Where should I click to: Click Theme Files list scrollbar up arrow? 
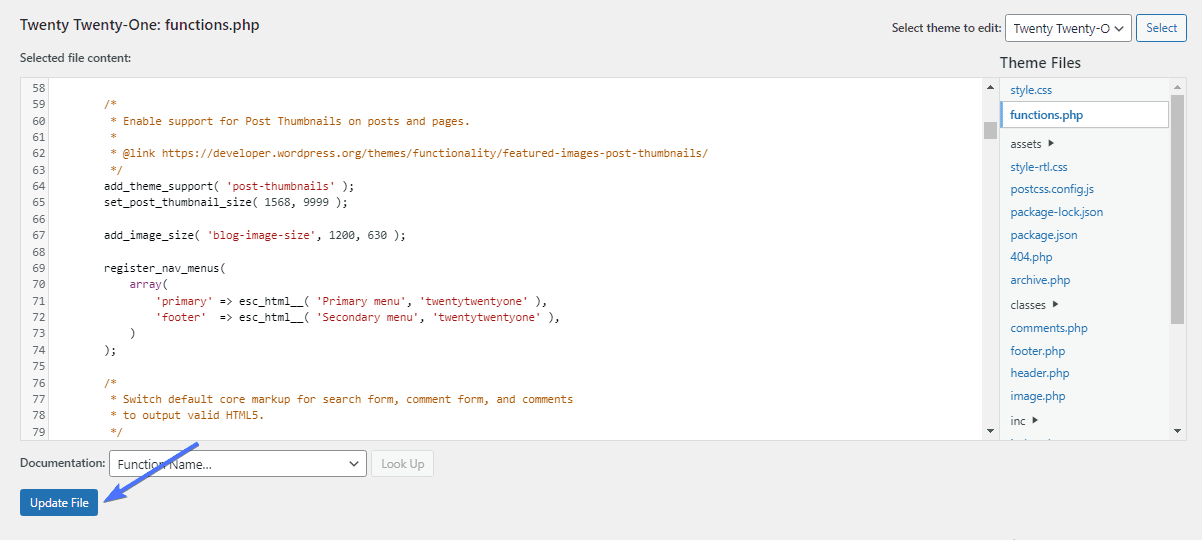click(x=1177, y=87)
